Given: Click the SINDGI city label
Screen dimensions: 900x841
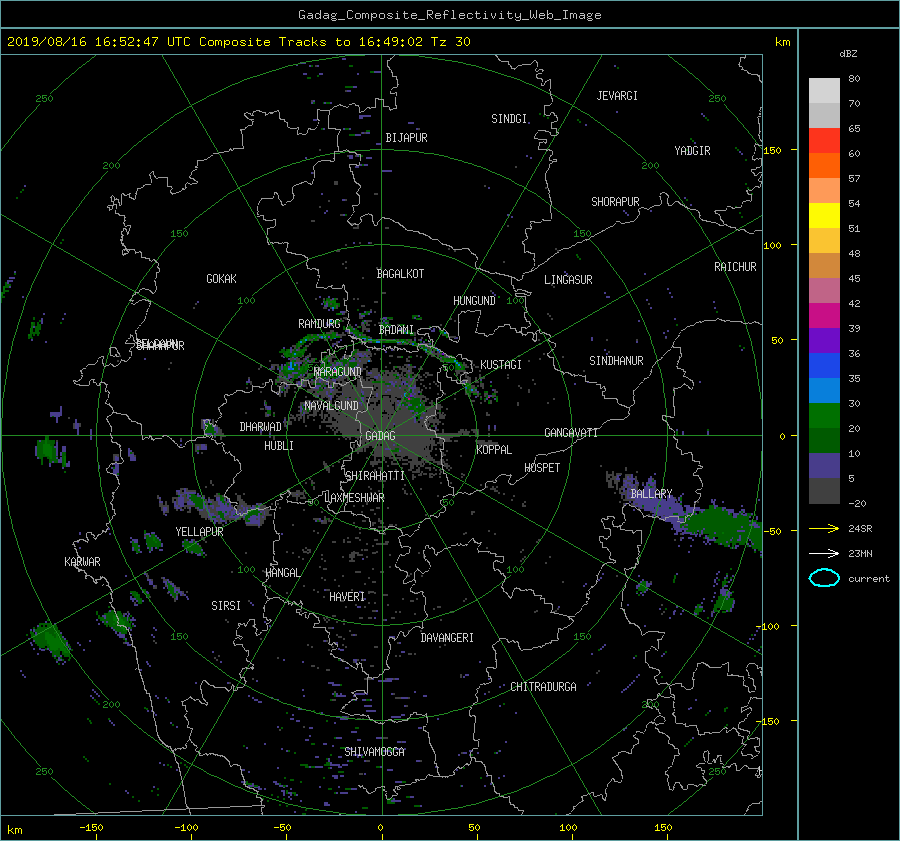Looking at the screenshot, I should tap(509, 119).
